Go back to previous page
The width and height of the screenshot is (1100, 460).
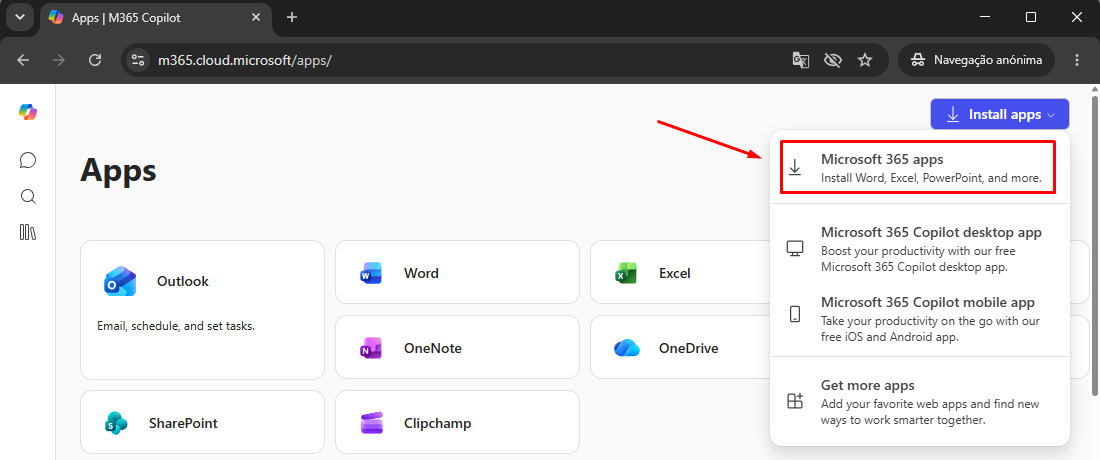pos(23,60)
